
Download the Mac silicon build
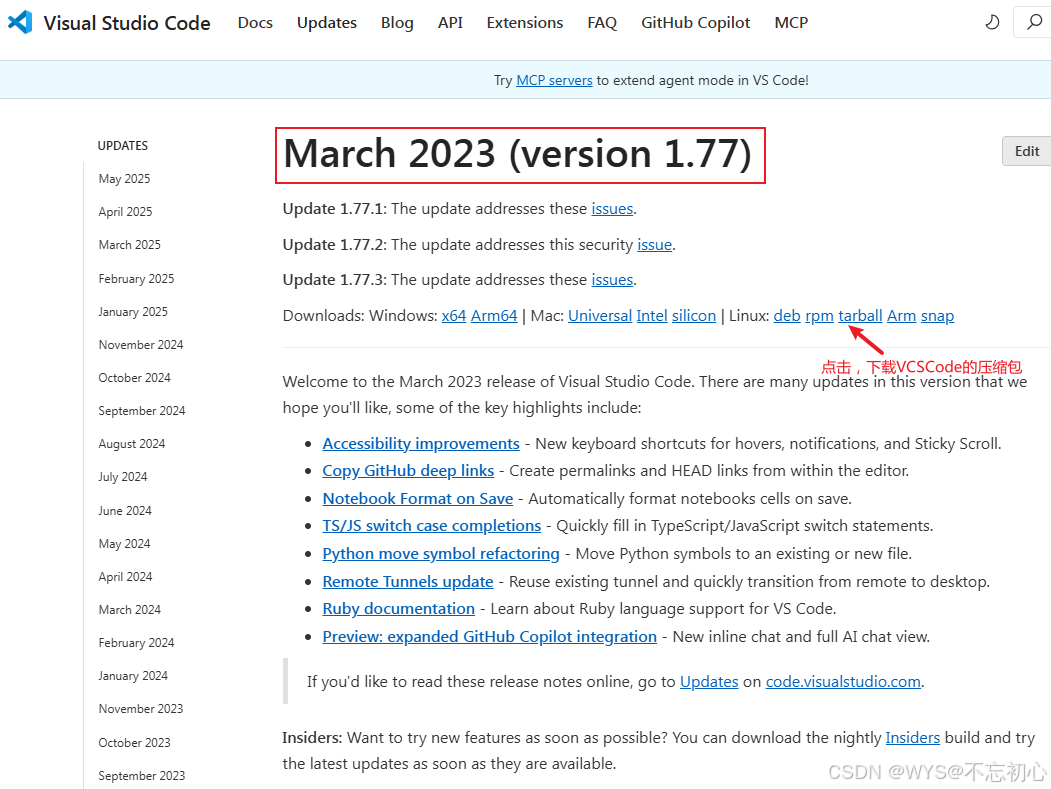[x=694, y=316]
